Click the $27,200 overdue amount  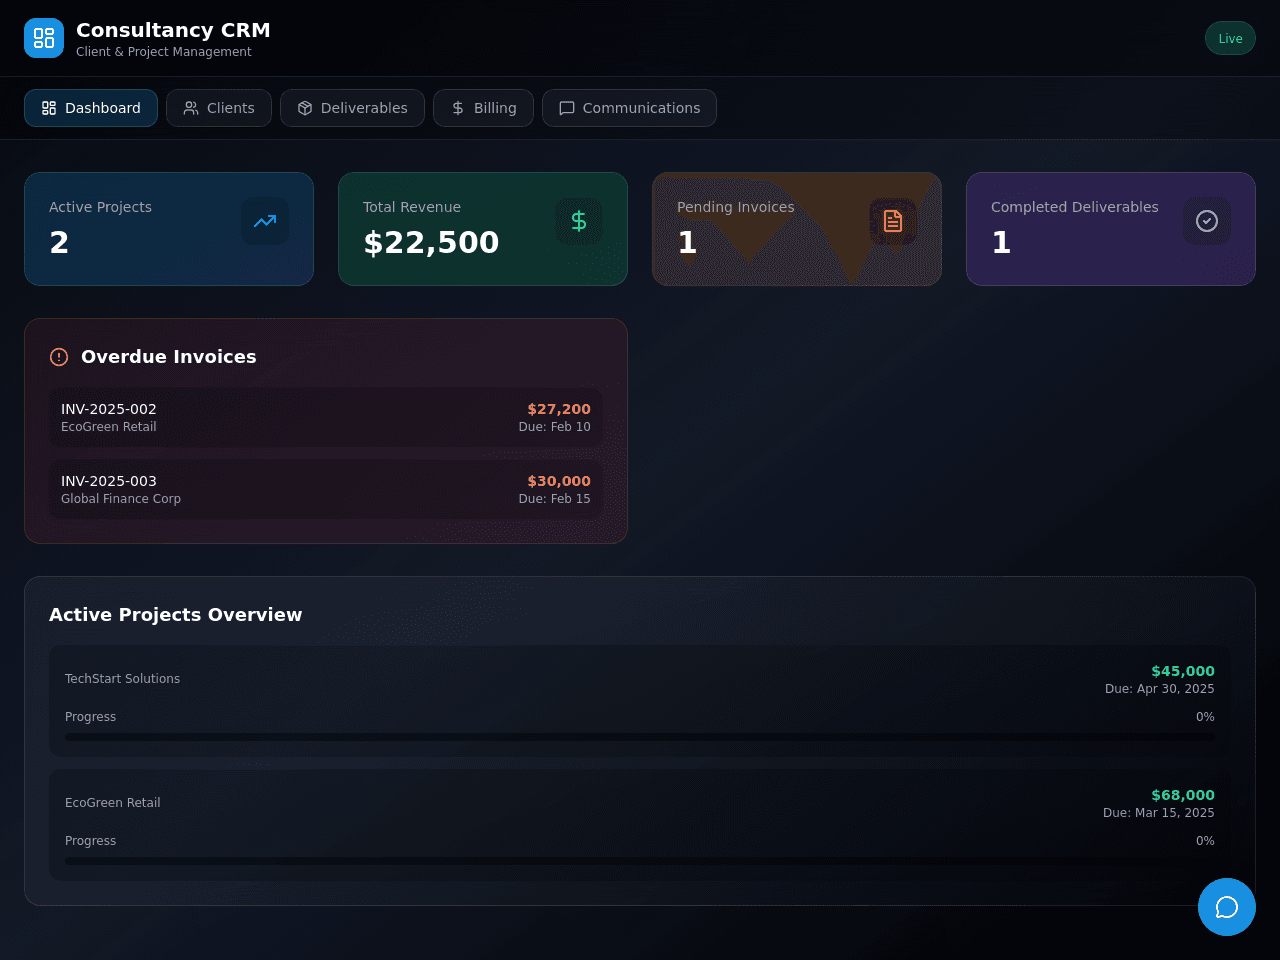pyautogui.click(x=559, y=409)
